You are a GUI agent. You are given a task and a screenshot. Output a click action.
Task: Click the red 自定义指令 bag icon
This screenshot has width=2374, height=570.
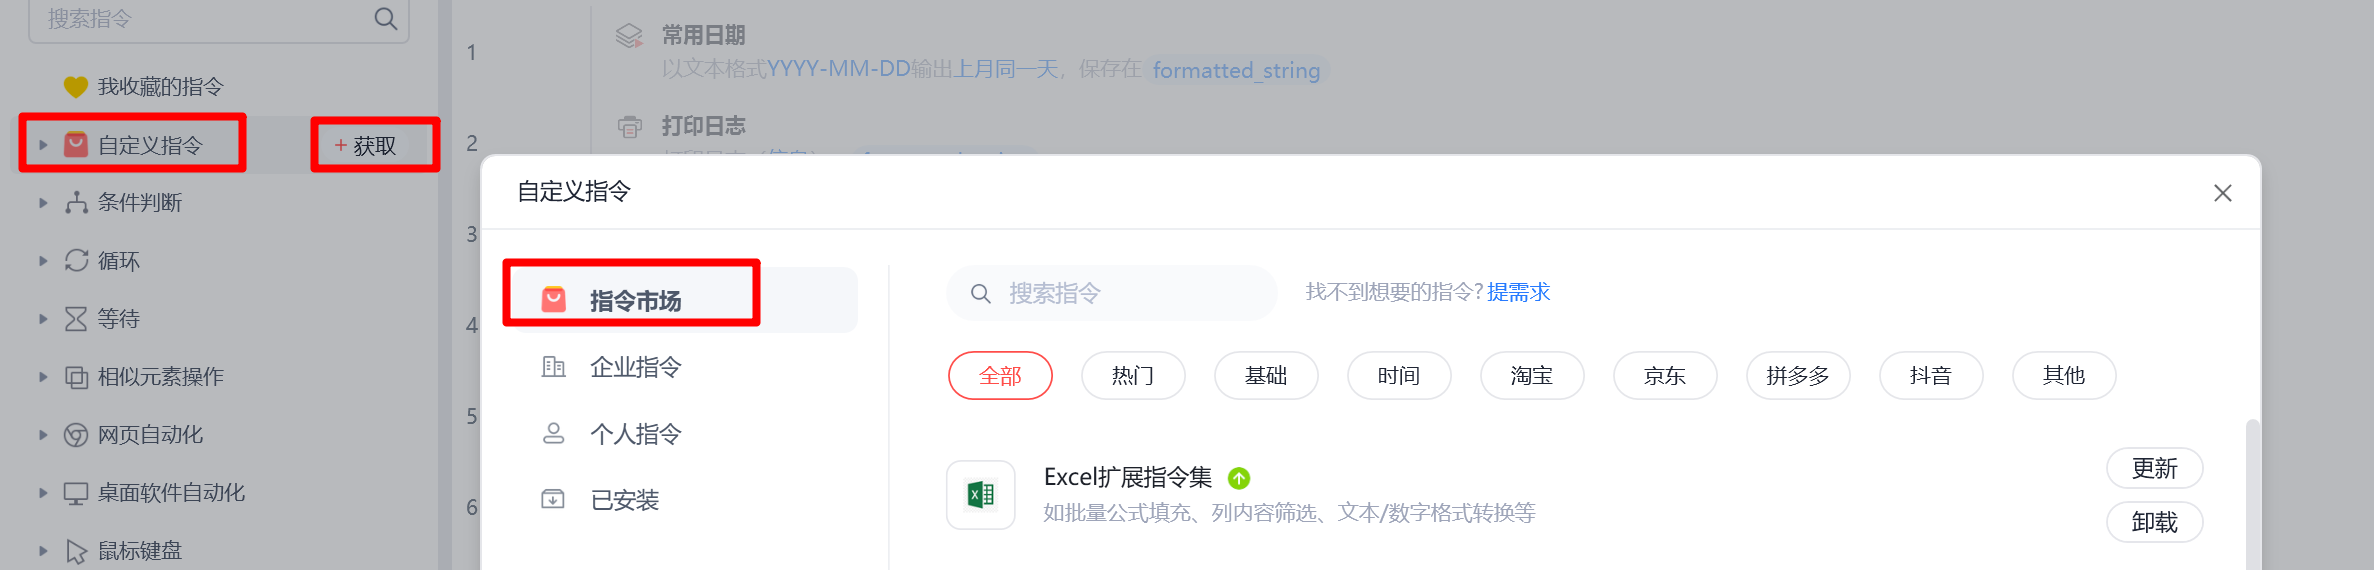pos(76,145)
